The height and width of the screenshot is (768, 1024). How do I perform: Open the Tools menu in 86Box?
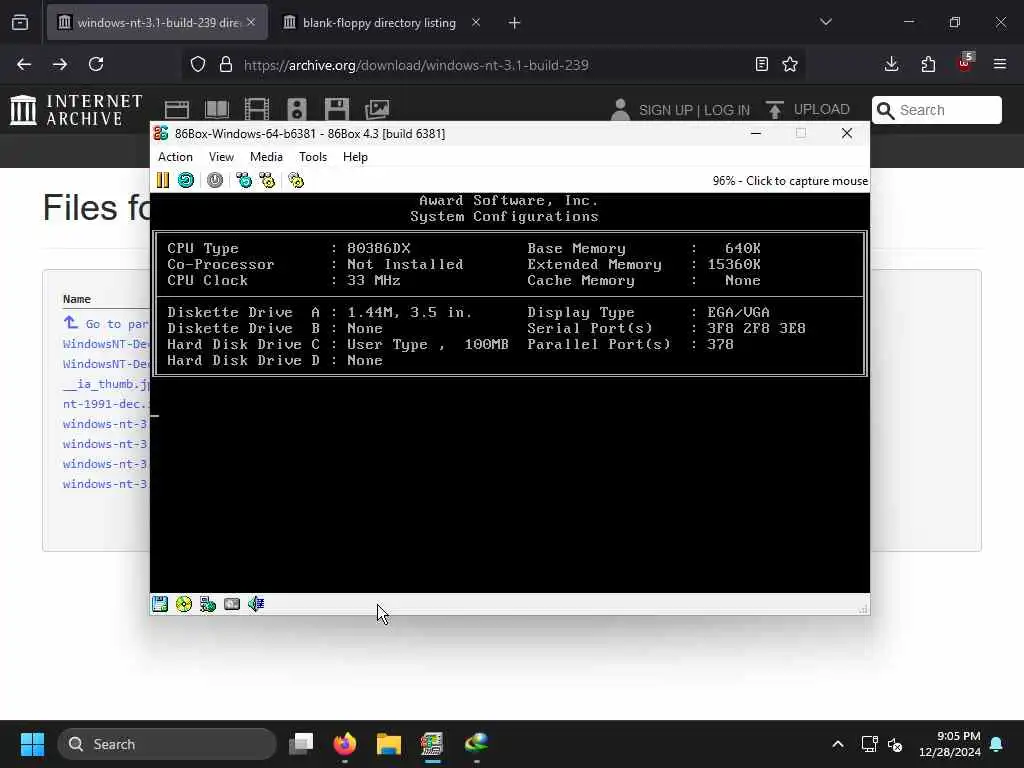pyautogui.click(x=313, y=157)
